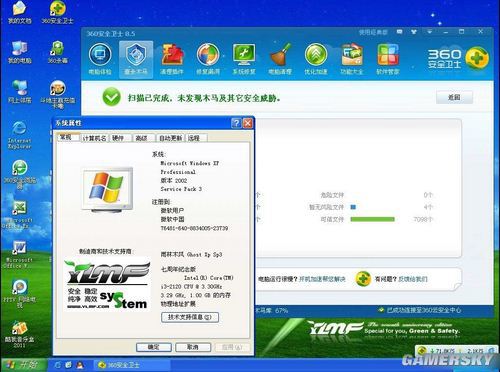Screen dimensions: 500x372
Task: Click the 返回 button in the 360 window
Action: (x=454, y=97)
